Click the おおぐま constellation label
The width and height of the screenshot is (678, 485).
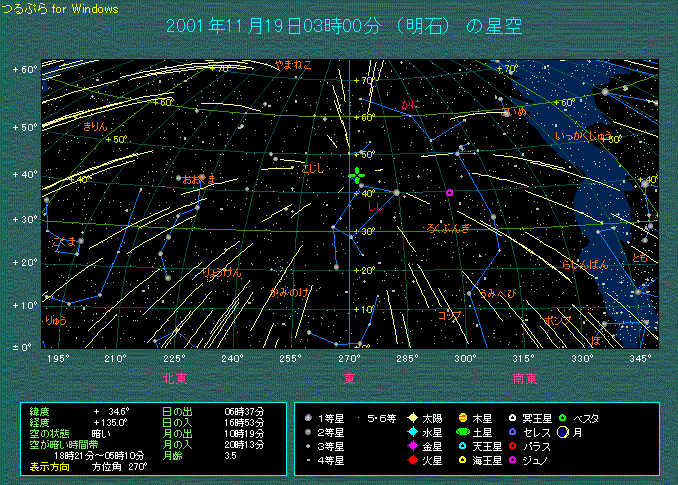click(198, 179)
